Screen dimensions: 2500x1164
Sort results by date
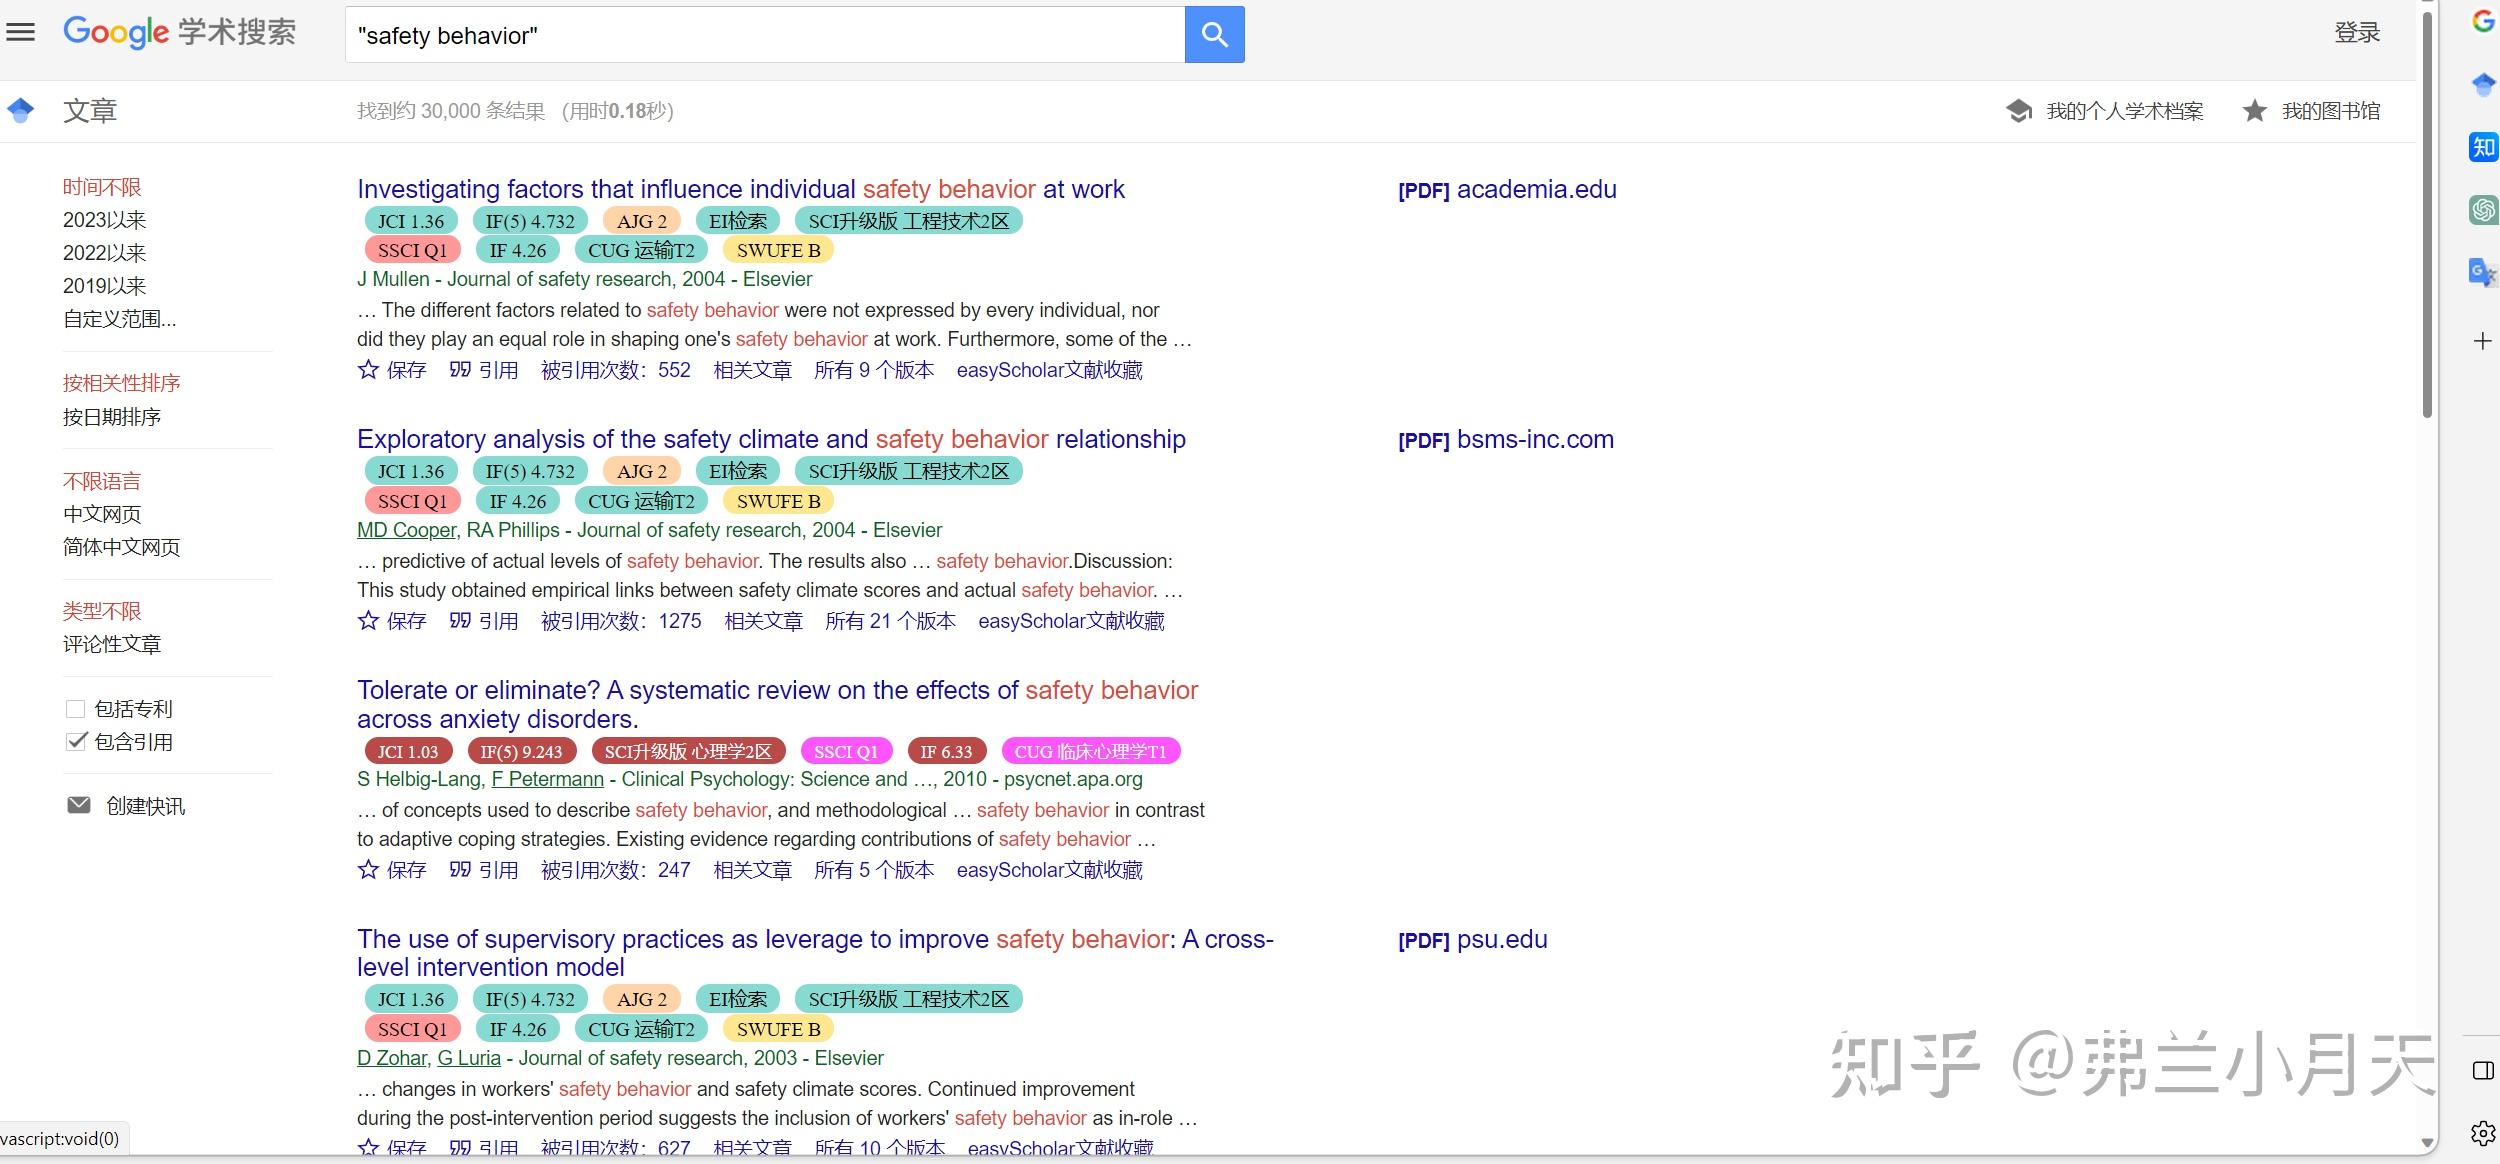click(112, 417)
